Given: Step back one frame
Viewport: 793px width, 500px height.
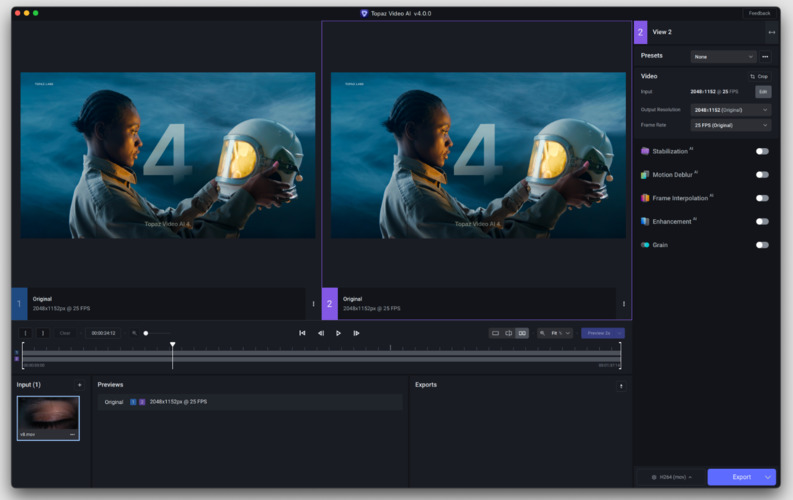Looking at the screenshot, I should click(x=321, y=333).
